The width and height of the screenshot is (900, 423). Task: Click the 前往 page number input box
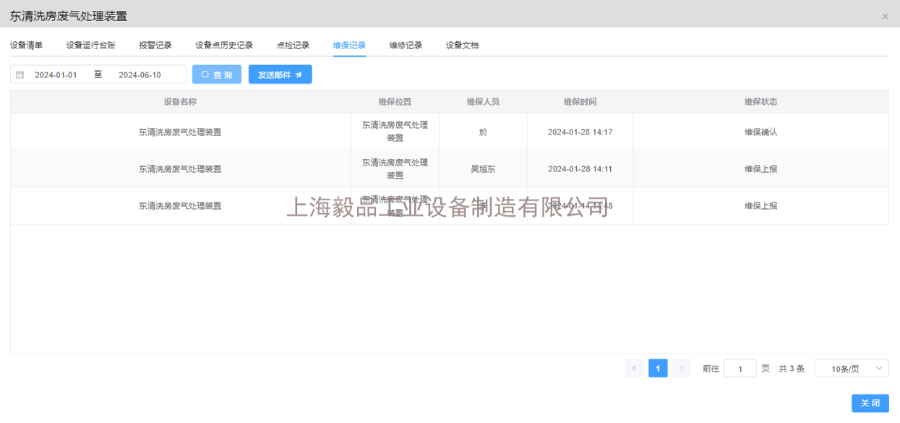(740, 368)
